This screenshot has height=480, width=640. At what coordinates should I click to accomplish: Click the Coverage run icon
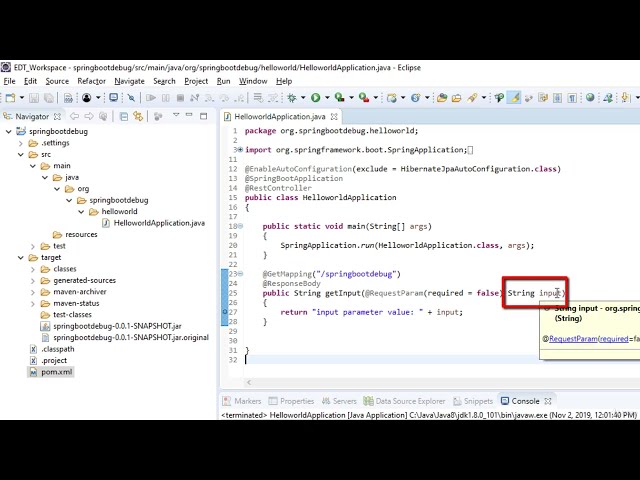[x=339, y=98]
